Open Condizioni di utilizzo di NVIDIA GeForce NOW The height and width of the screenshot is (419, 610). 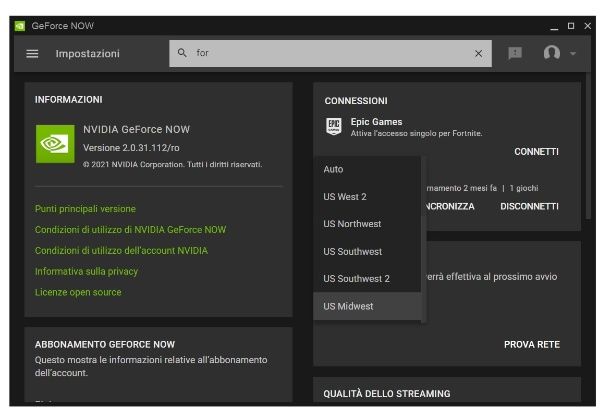coord(130,230)
